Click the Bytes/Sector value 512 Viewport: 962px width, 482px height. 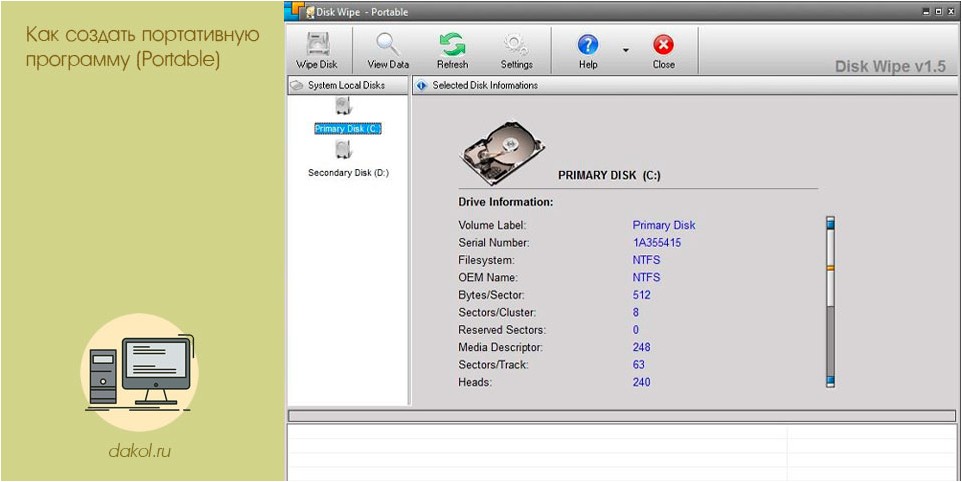641,295
